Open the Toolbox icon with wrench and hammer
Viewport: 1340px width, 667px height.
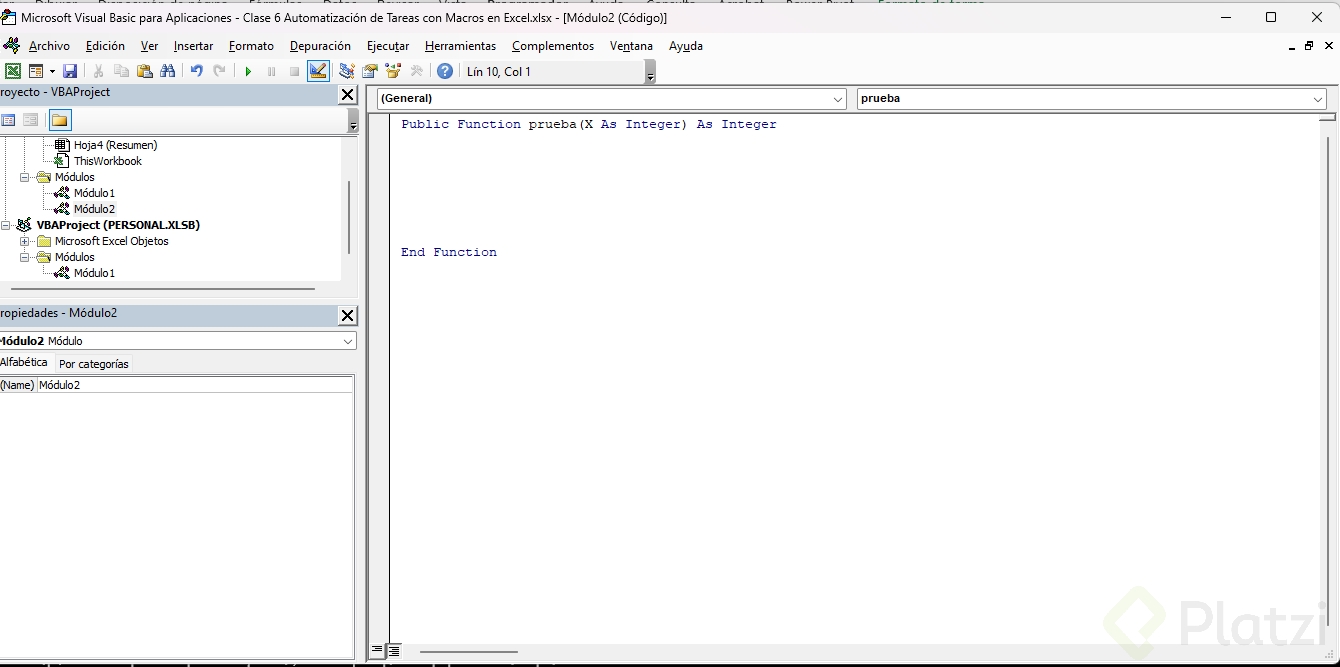(417, 71)
